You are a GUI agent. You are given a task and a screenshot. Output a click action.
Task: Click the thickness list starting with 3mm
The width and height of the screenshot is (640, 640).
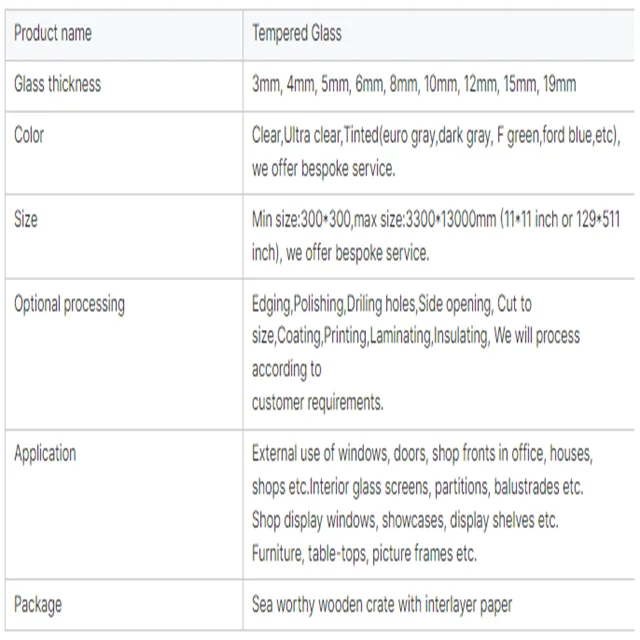[413, 84]
